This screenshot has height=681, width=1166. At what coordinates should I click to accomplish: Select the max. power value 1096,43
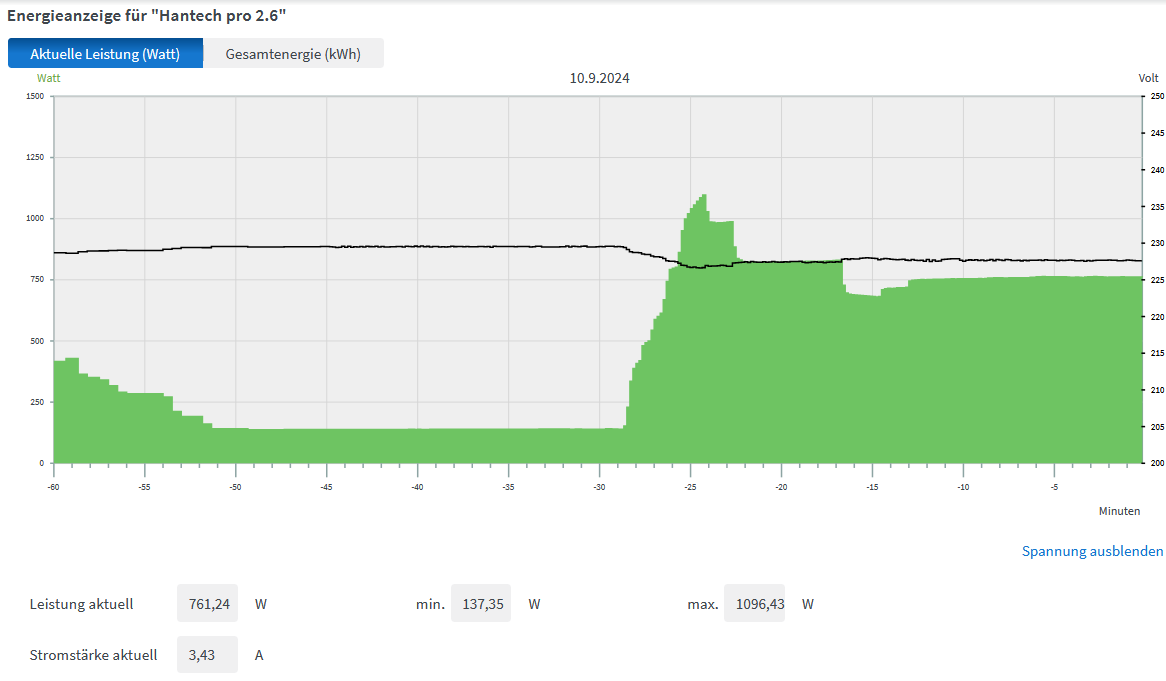tap(756, 604)
